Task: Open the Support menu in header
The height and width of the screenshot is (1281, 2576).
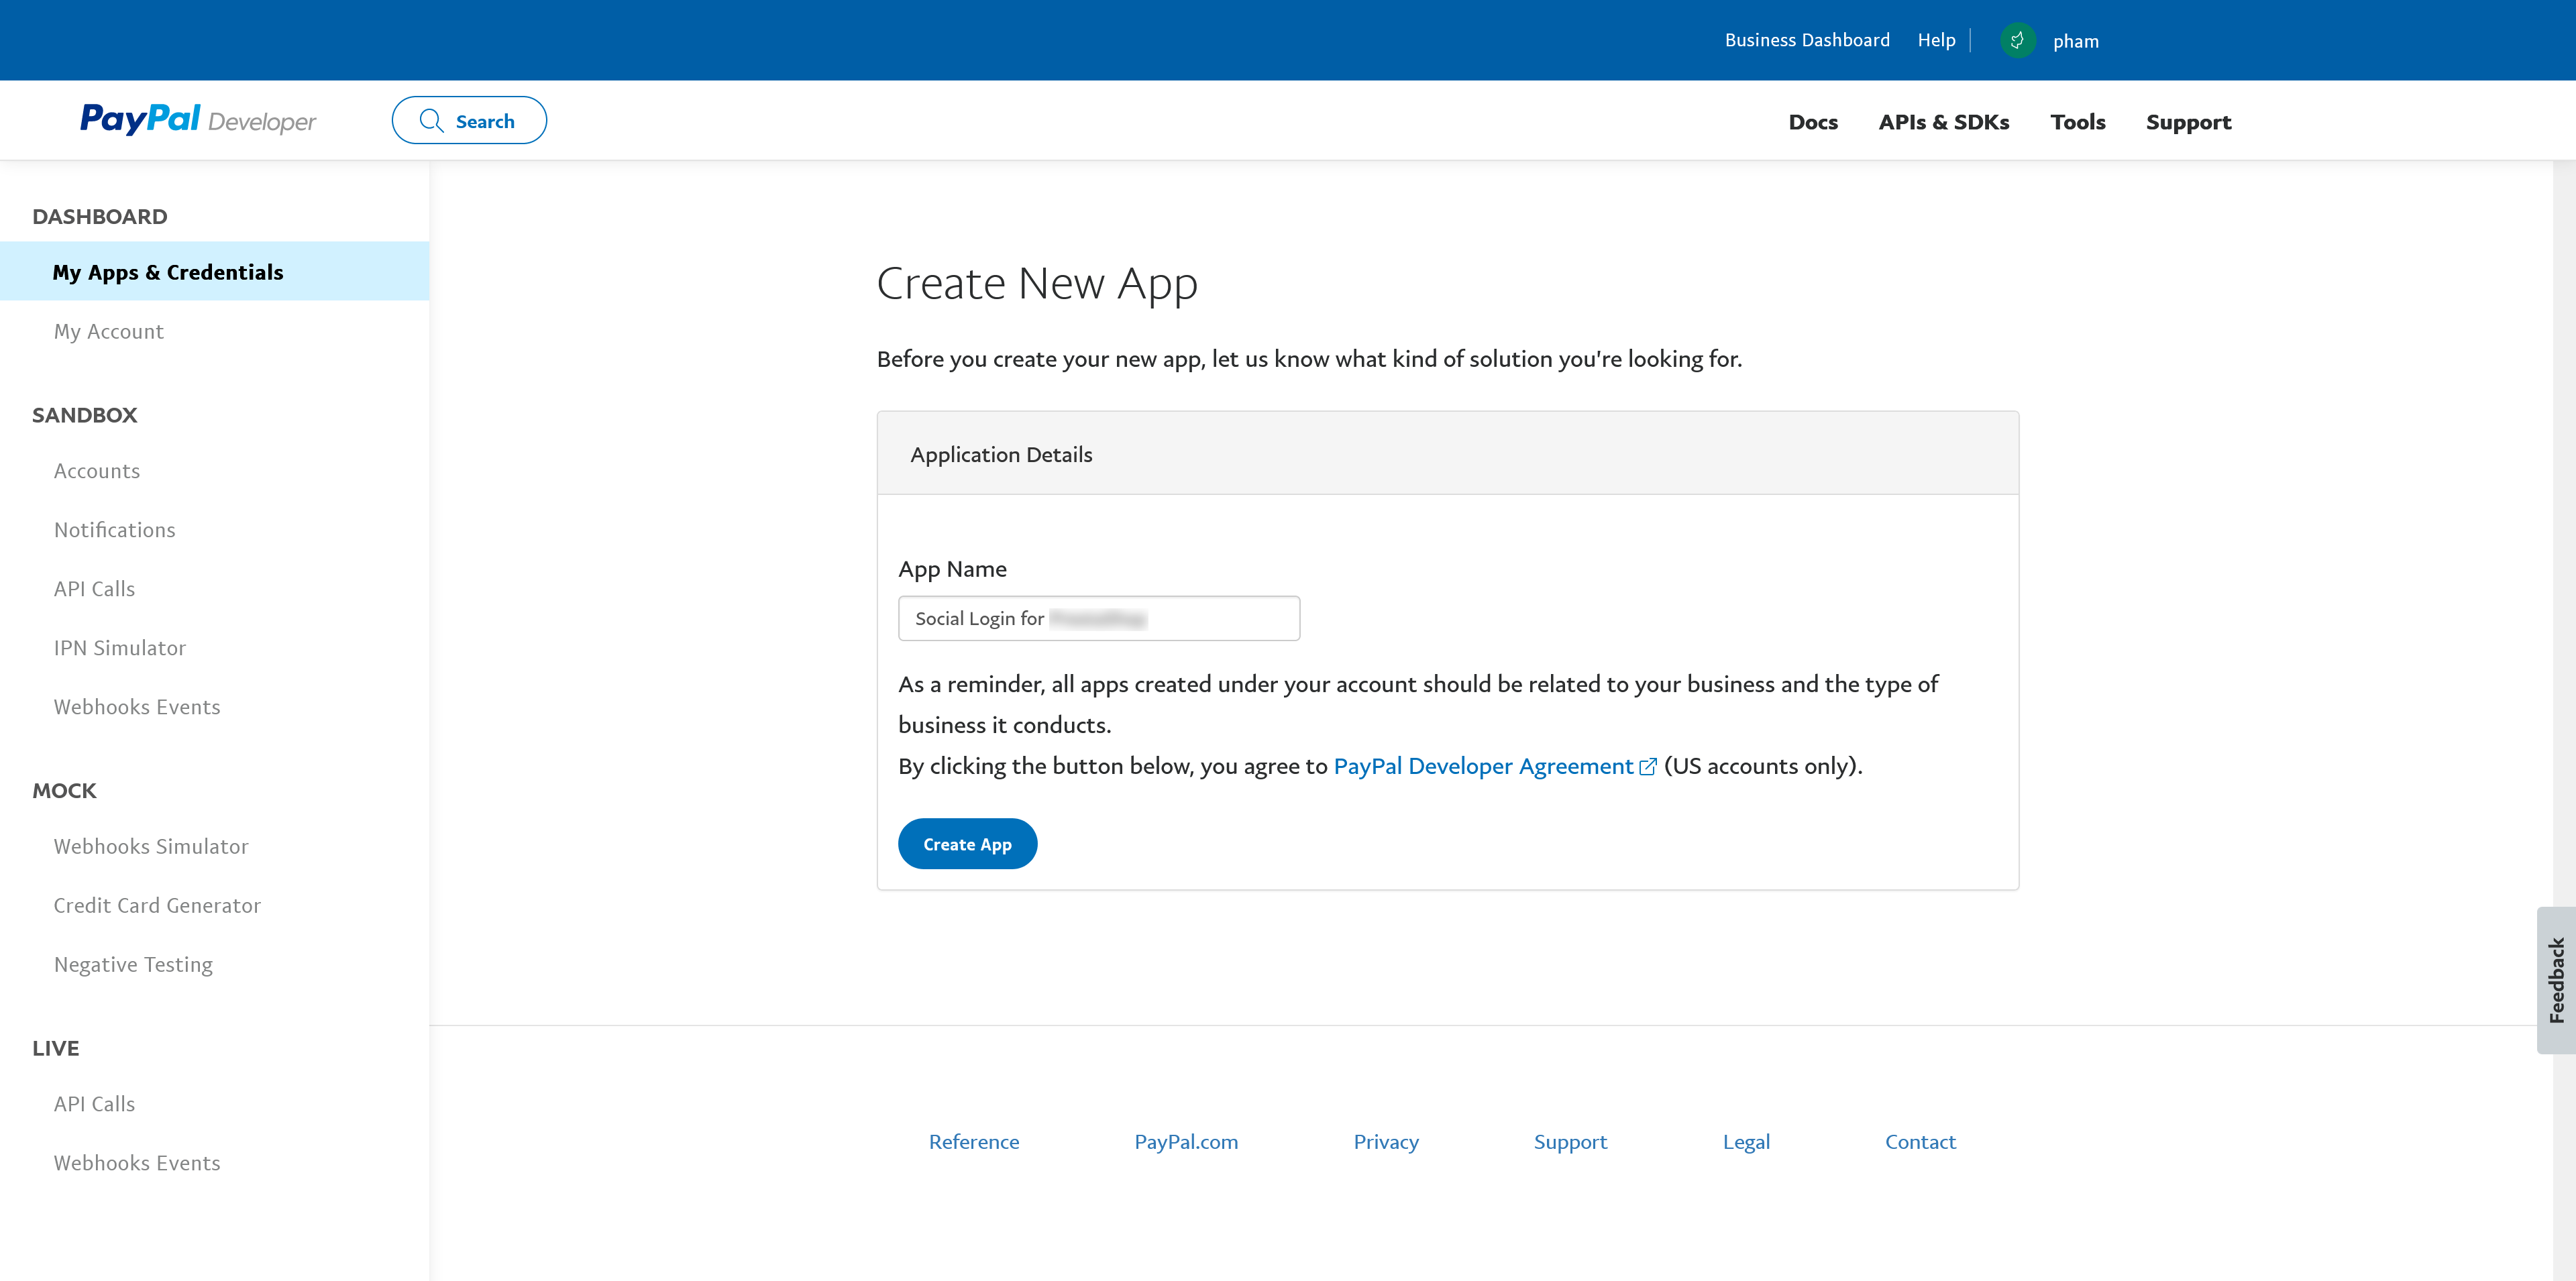Action: pos(2188,122)
